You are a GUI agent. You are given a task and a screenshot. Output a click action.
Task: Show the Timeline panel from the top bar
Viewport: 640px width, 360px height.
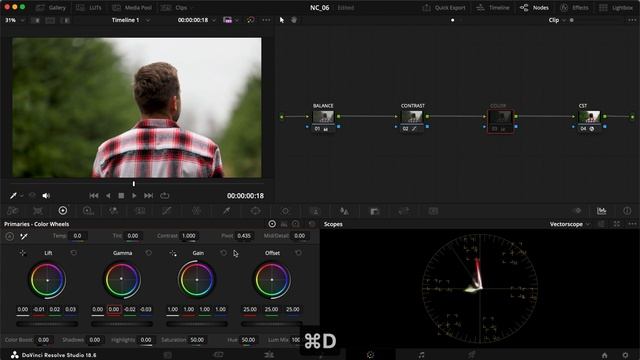click(493, 8)
